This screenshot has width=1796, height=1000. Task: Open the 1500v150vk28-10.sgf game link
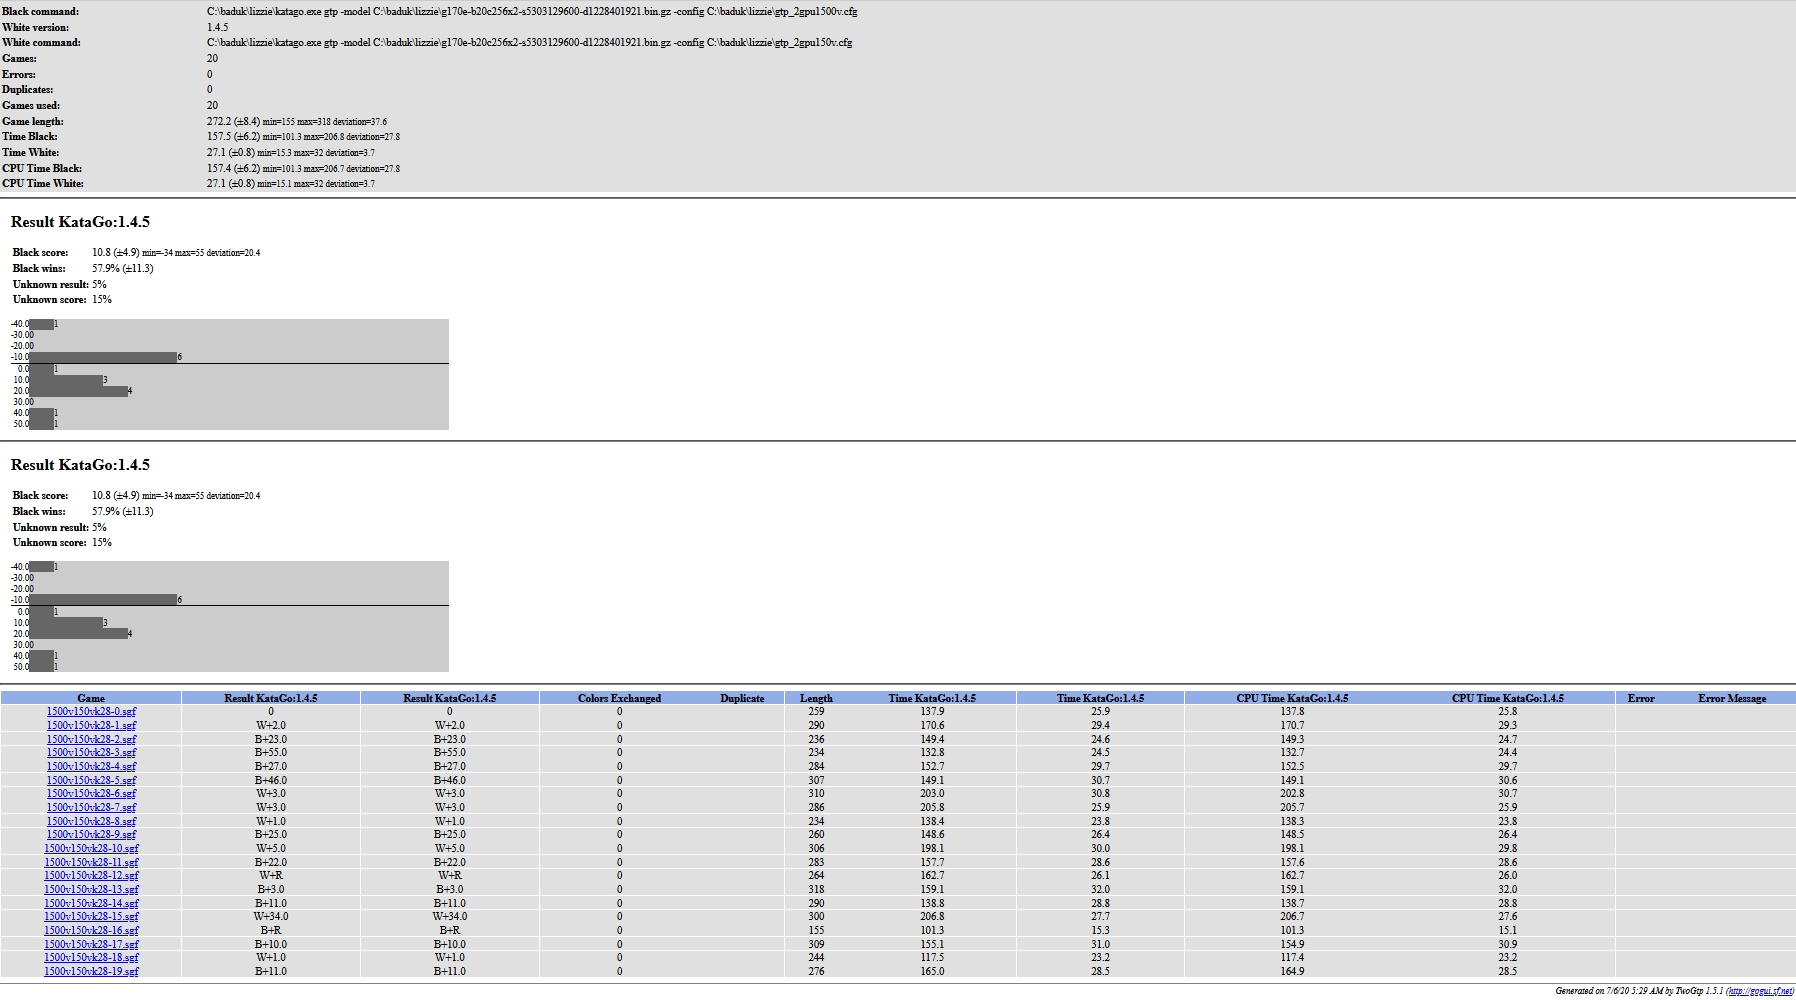click(x=91, y=848)
